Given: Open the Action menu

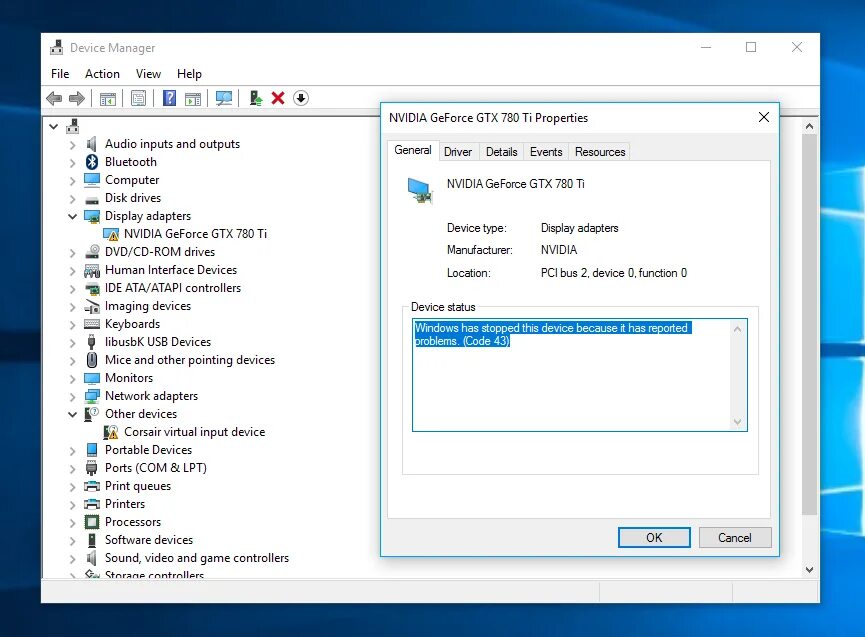Looking at the screenshot, I should pos(102,74).
